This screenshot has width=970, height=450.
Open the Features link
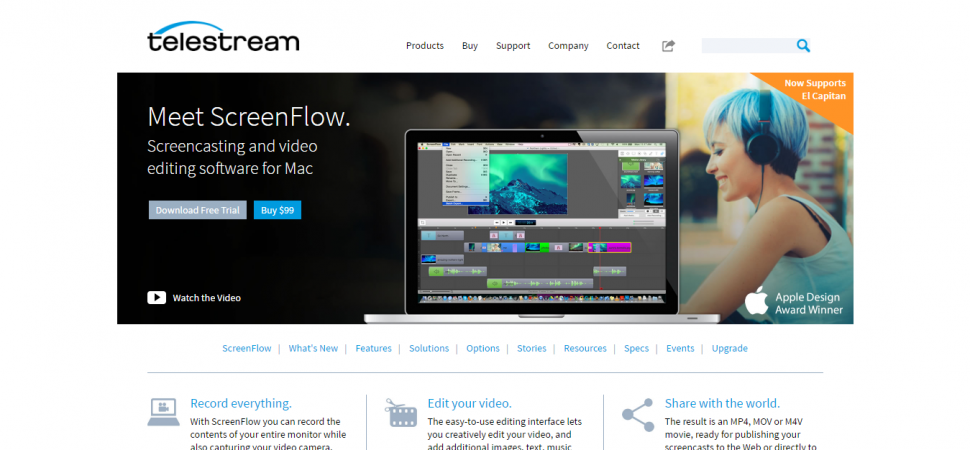pyautogui.click(x=373, y=348)
